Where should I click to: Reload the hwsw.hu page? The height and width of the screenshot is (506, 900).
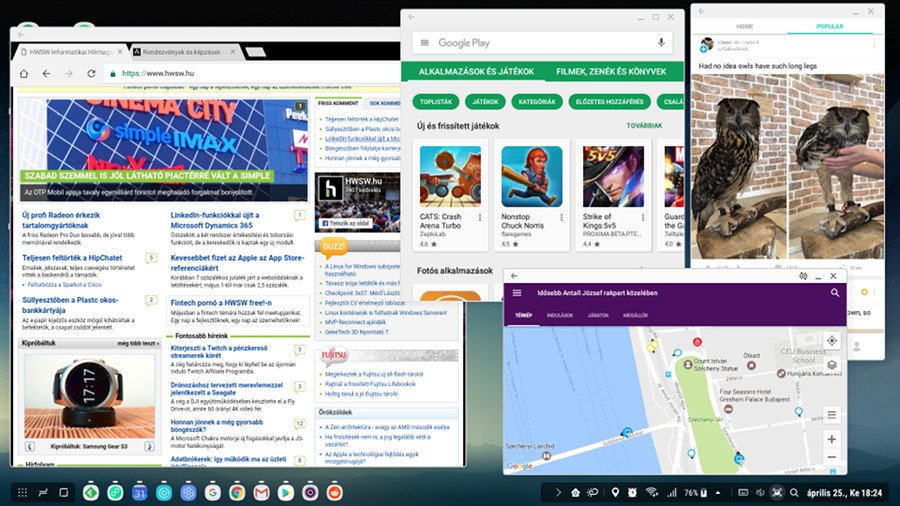91,73
